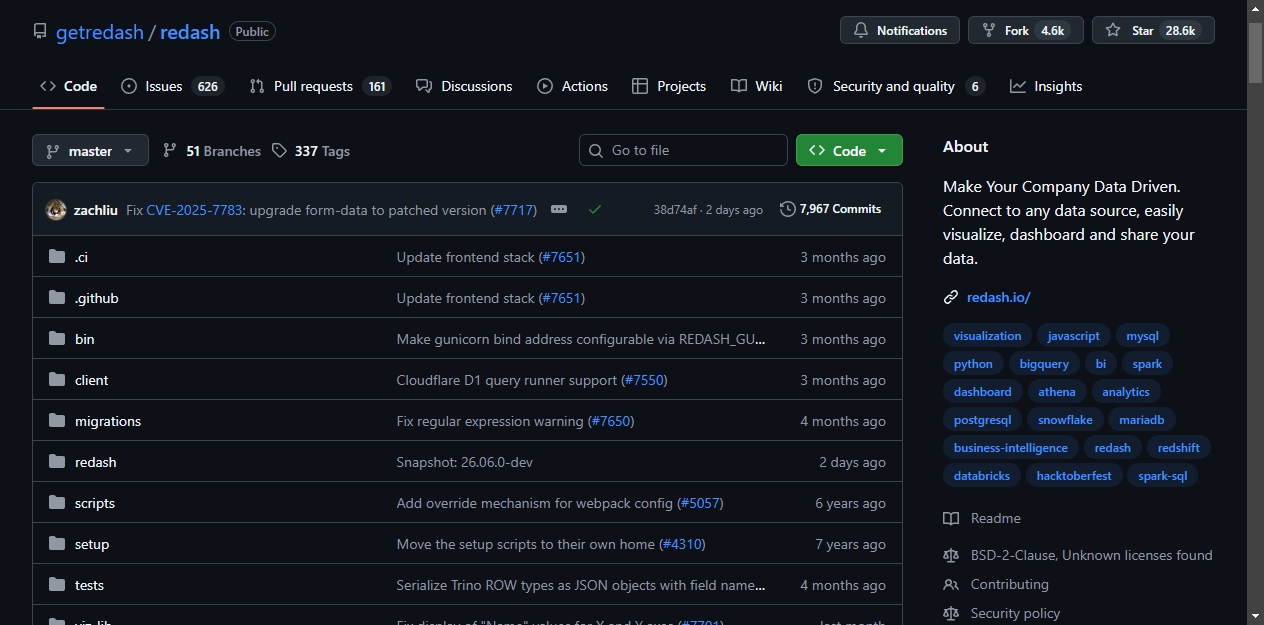
Task: Open Fork button for repository
Action: point(1025,30)
